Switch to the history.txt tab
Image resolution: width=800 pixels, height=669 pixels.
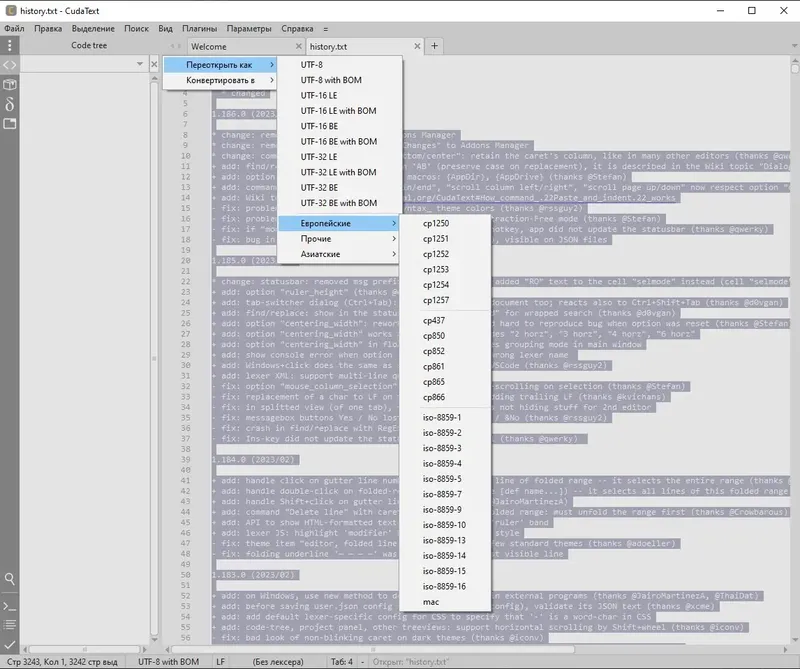[365, 46]
